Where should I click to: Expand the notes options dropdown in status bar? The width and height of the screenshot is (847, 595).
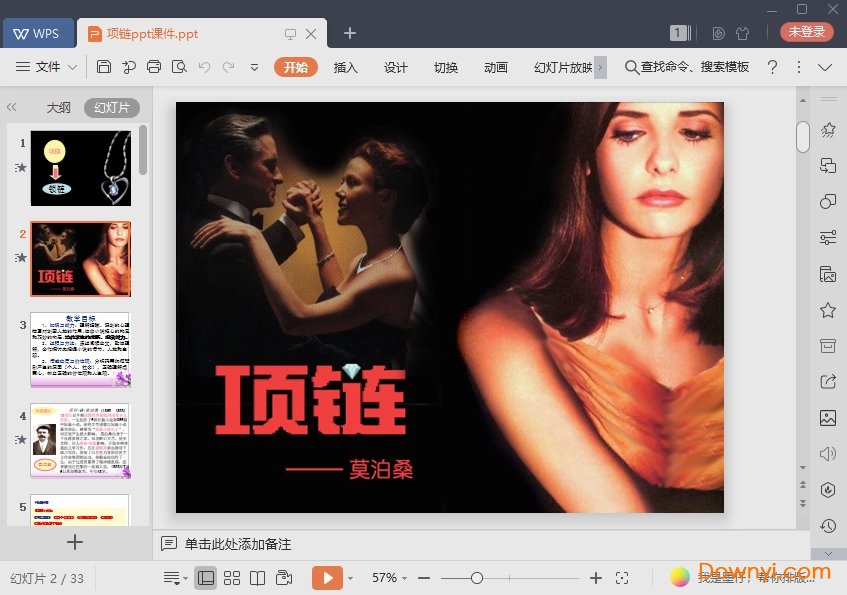tap(185, 578)
